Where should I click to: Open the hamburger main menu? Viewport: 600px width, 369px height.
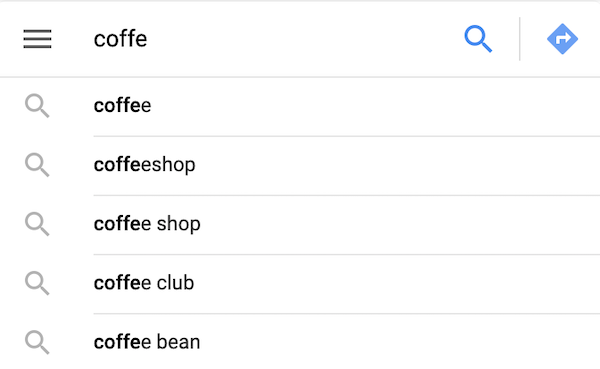(x=37, y=39)
